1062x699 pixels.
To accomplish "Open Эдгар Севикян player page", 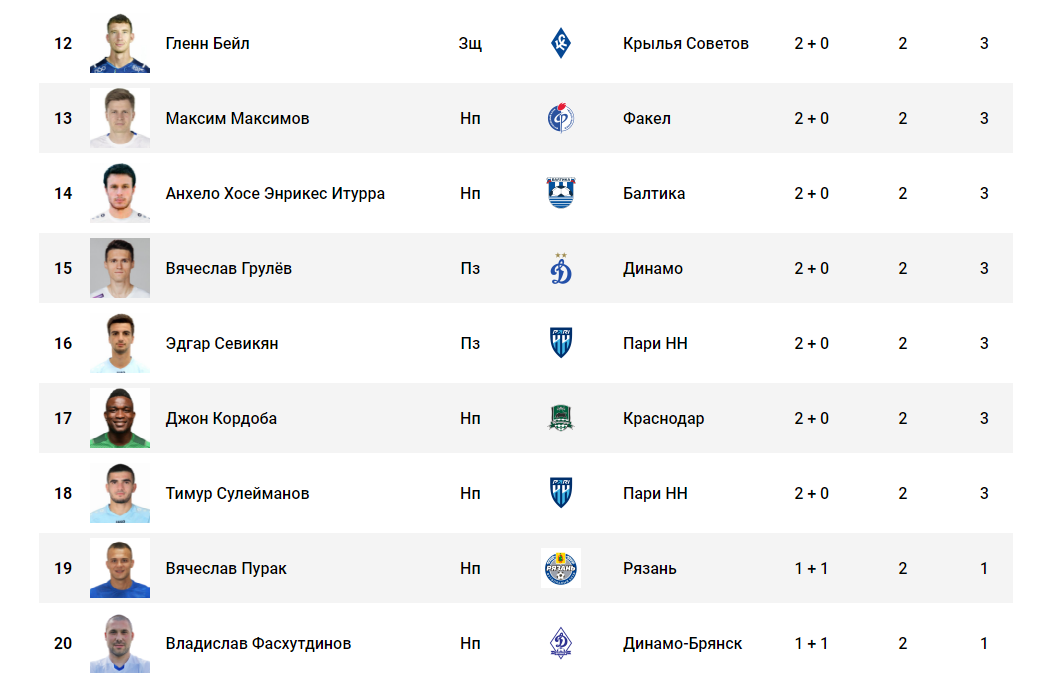I will [x=221, y=343].
